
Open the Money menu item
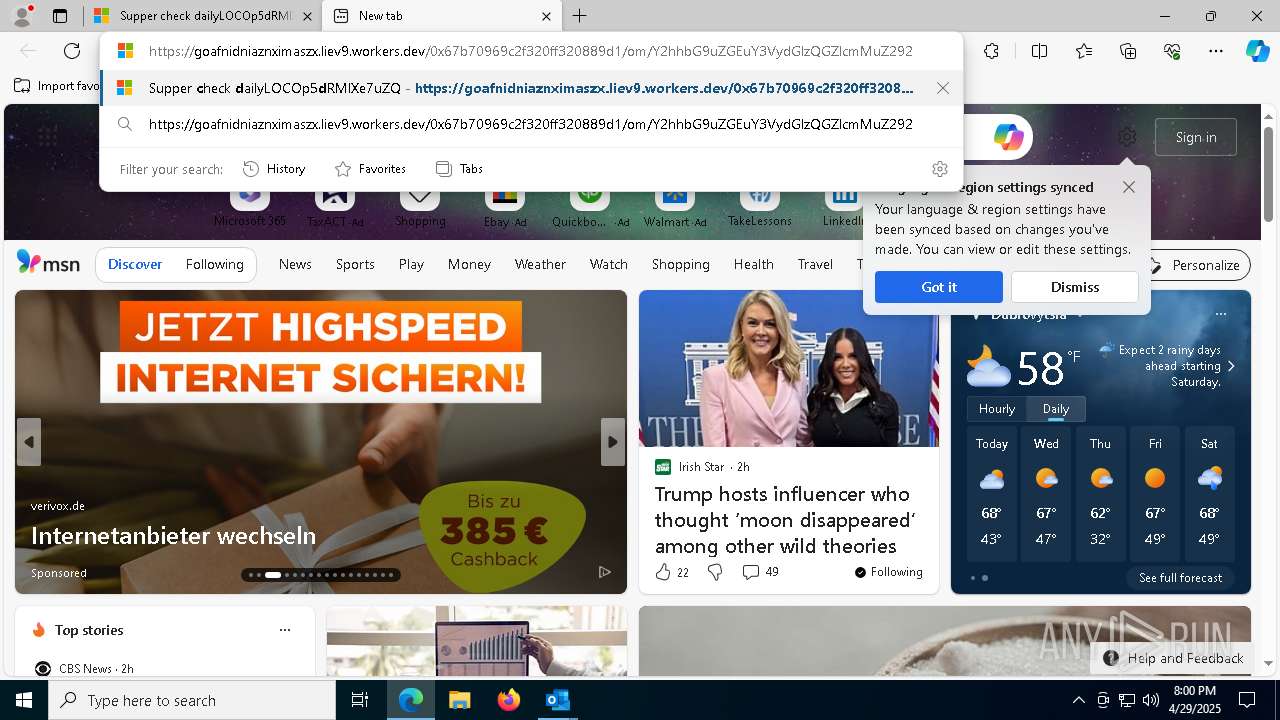[x=469, y=264]
